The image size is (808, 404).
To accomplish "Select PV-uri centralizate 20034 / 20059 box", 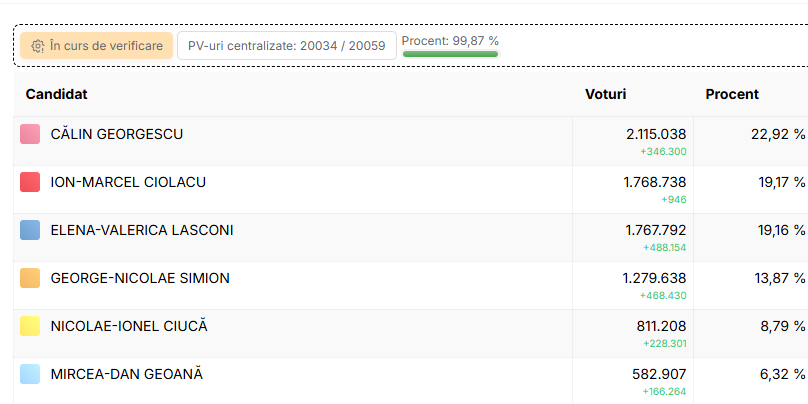I will 287,46.
